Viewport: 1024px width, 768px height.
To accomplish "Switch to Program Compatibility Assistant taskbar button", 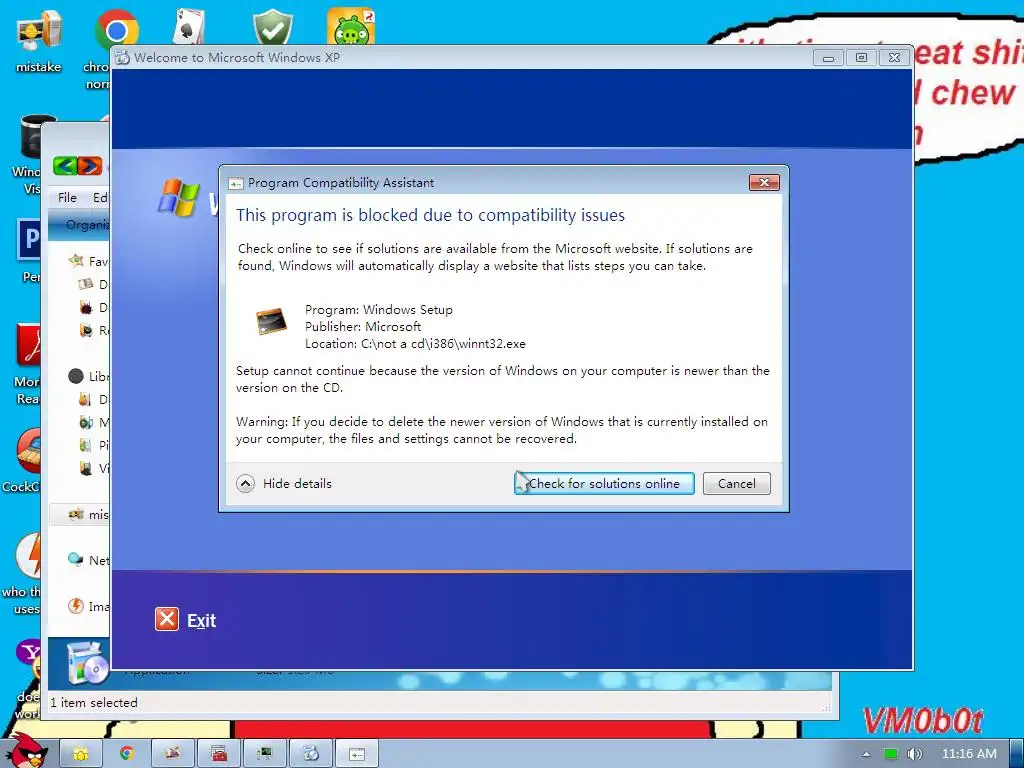I will coord(356,754).
